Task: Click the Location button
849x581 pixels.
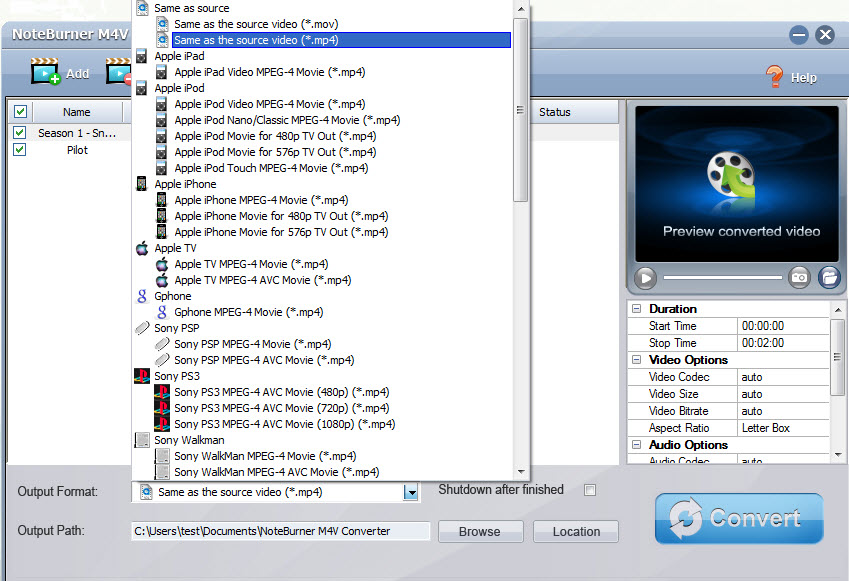Action: tap(576, 531)
